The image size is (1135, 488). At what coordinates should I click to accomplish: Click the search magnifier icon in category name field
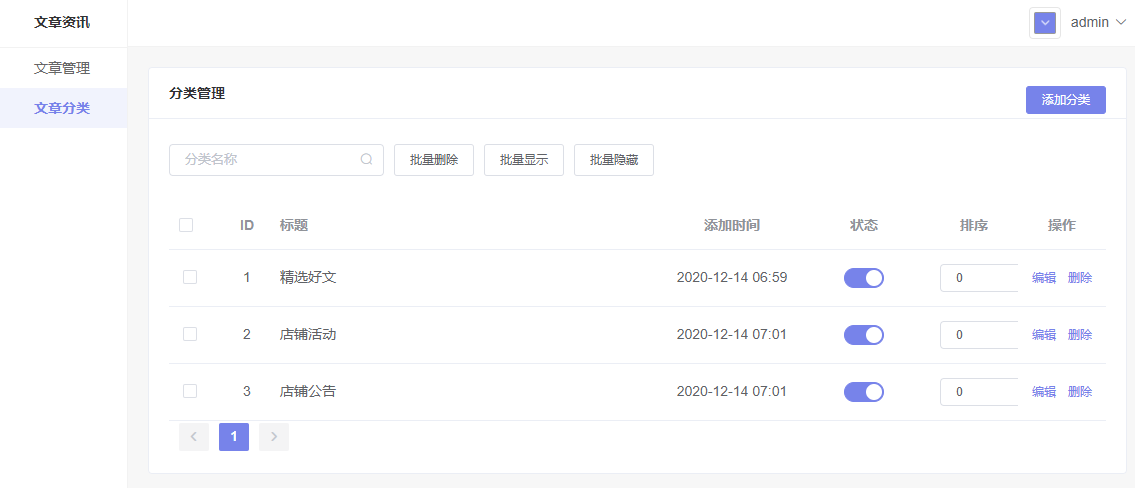click(366, 159)
